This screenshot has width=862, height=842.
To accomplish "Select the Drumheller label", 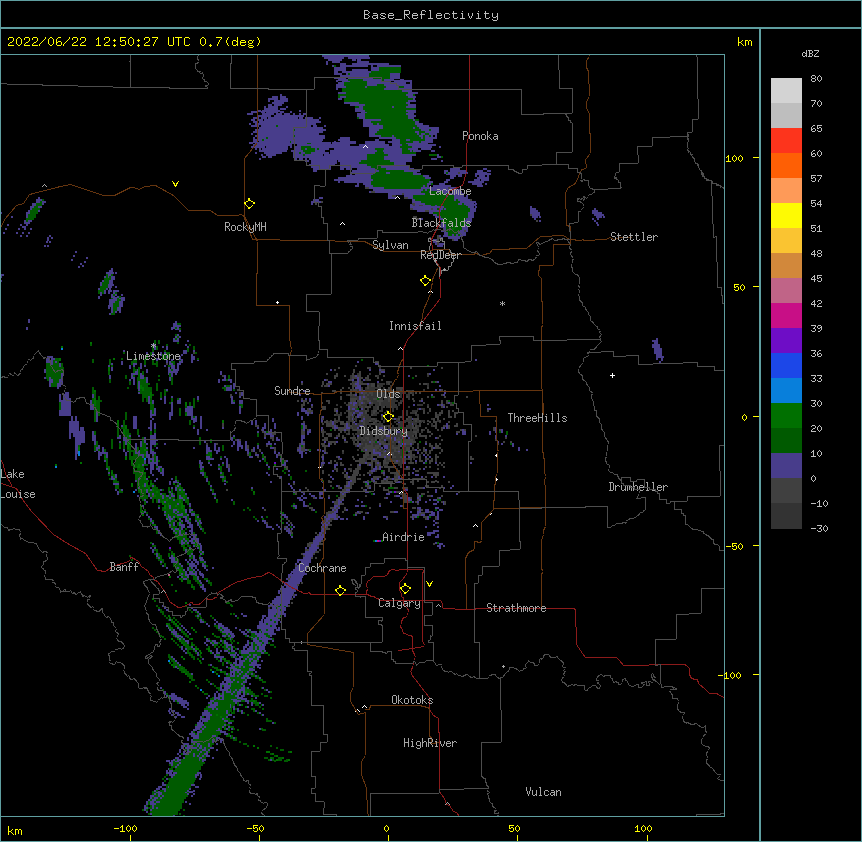I will tap(638, 487).
